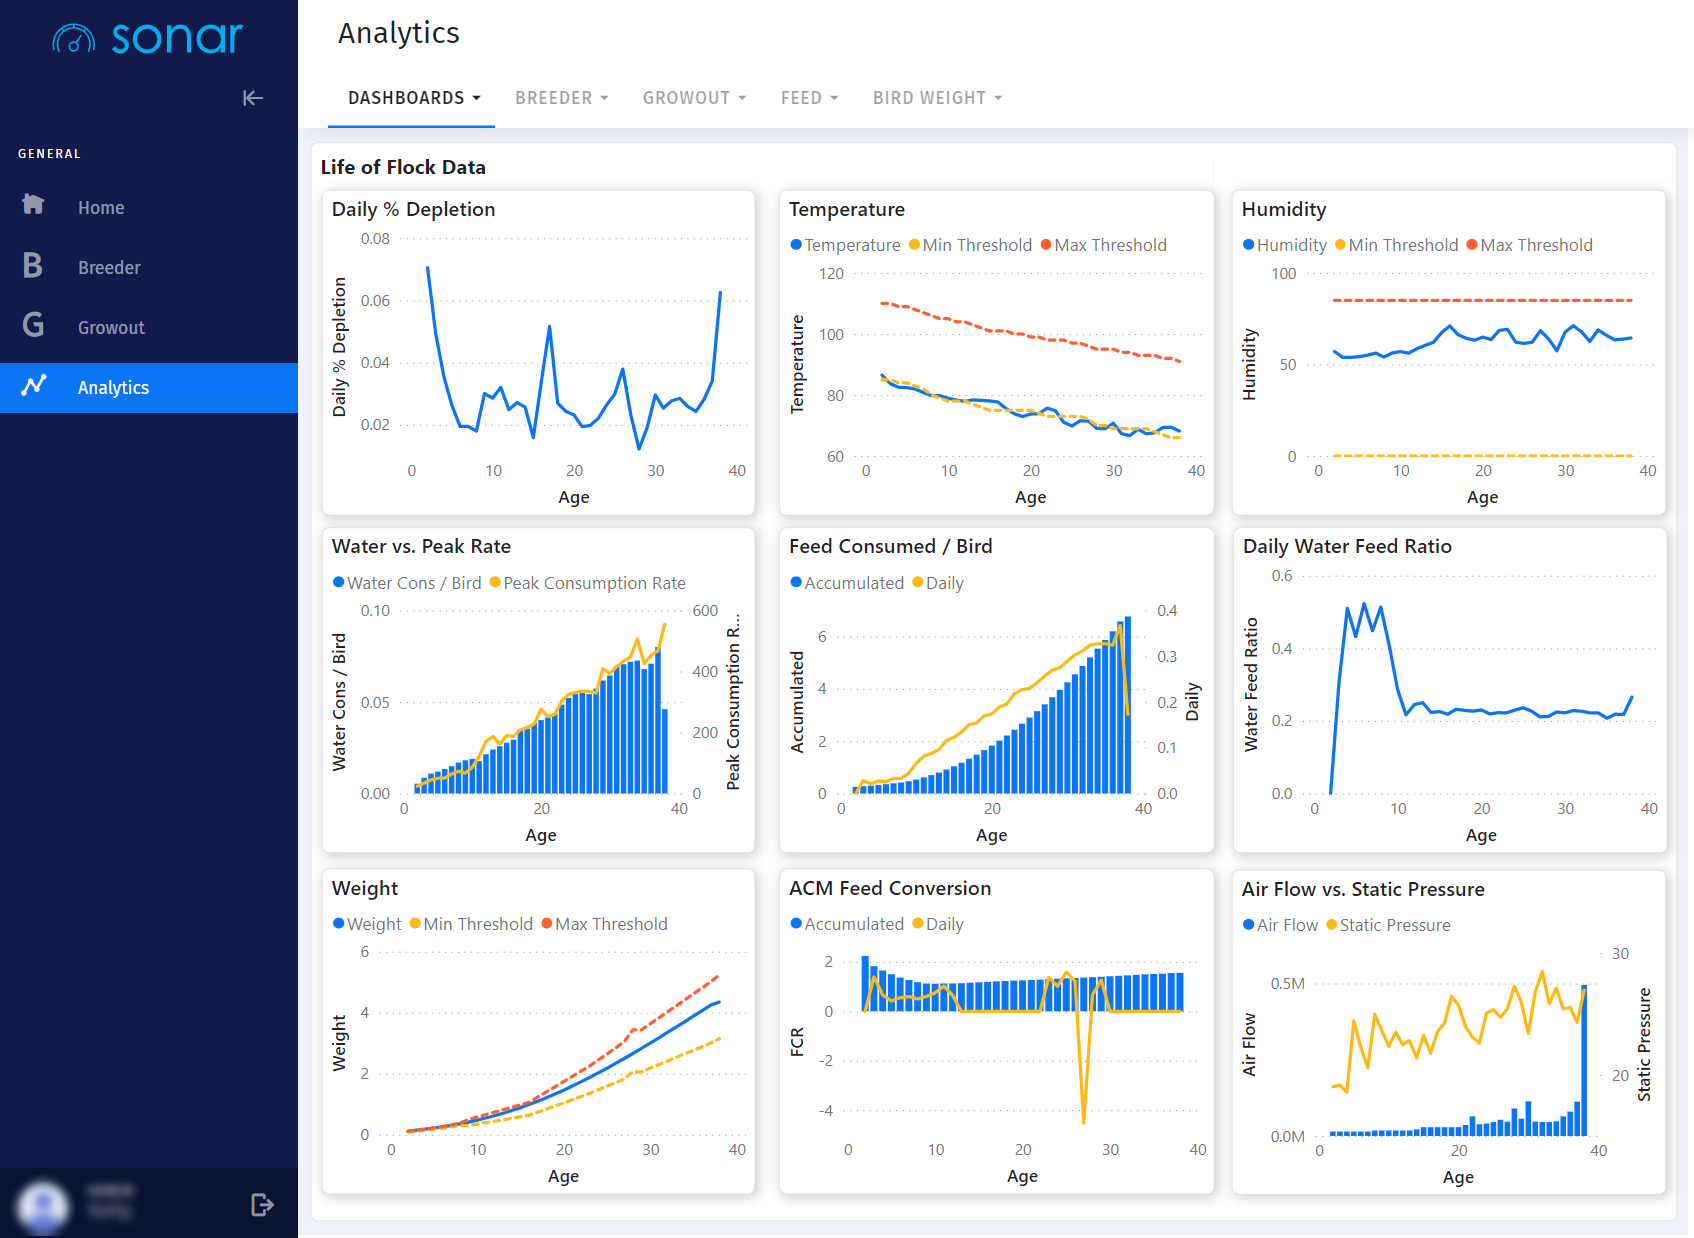Viewport: 1694px width, 1238px height.
Task: Toggle the Air Flow legend item
Action: tap(1280, 925)
